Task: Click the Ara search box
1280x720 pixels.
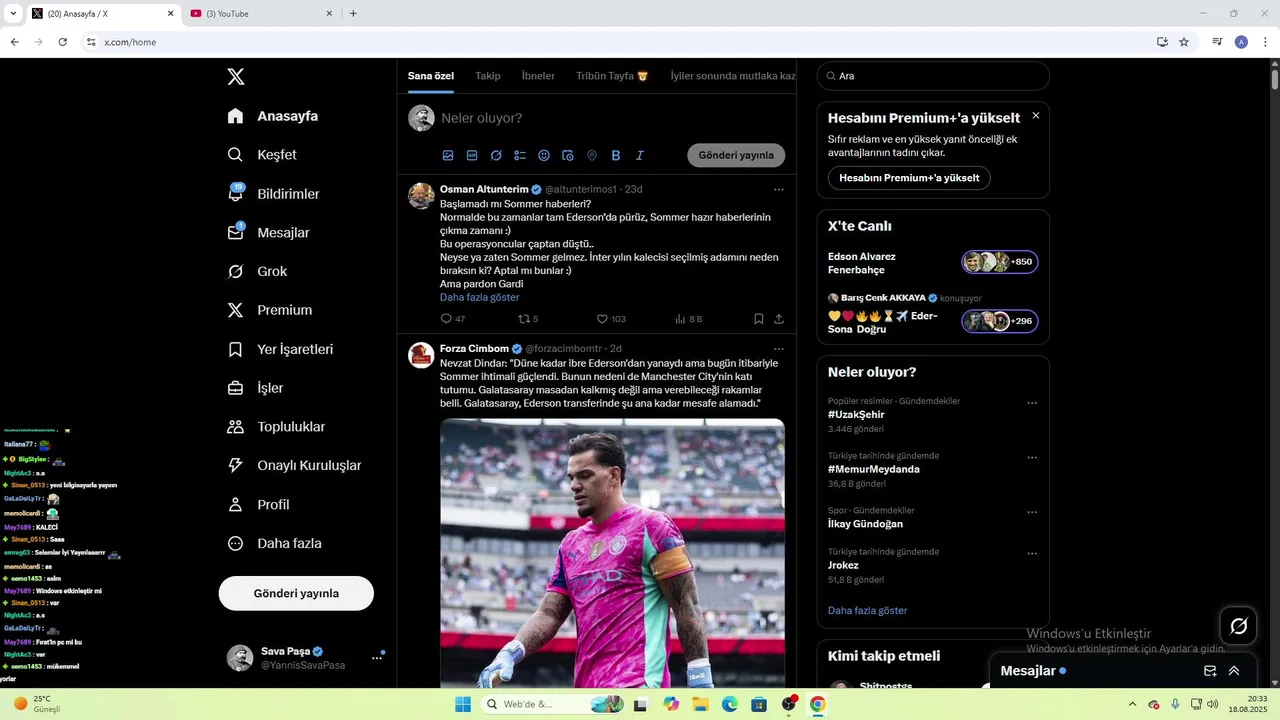Action: coord(933,76)
